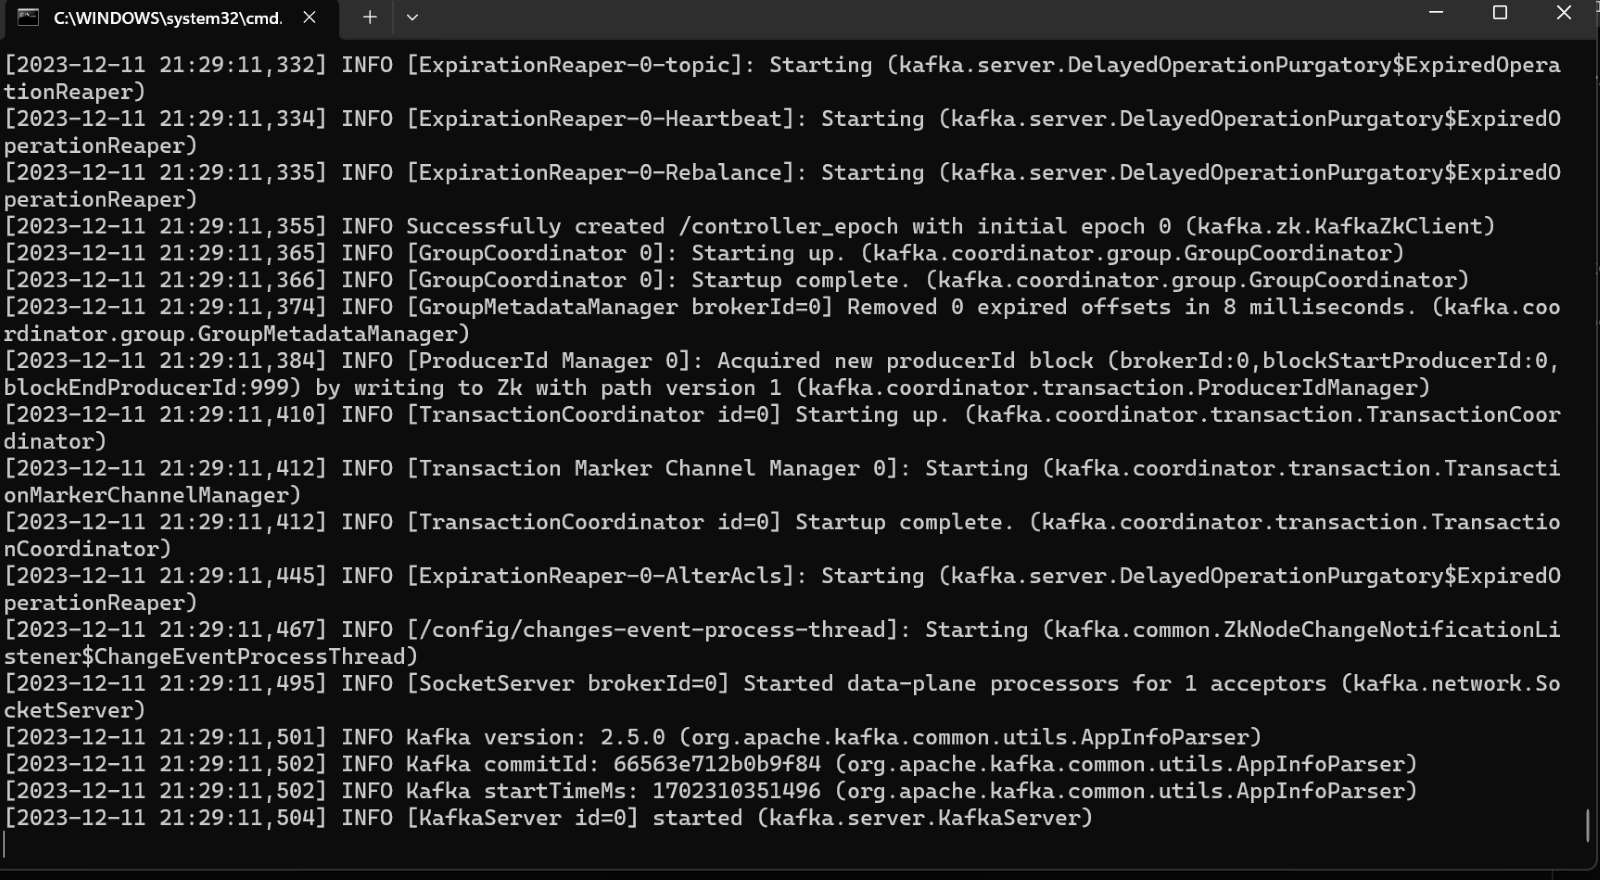This screenshot has width=1600, height=880.
Task: Click the blinking cursor on the last line
Action: pyautogui.click(x=6, y=845)
